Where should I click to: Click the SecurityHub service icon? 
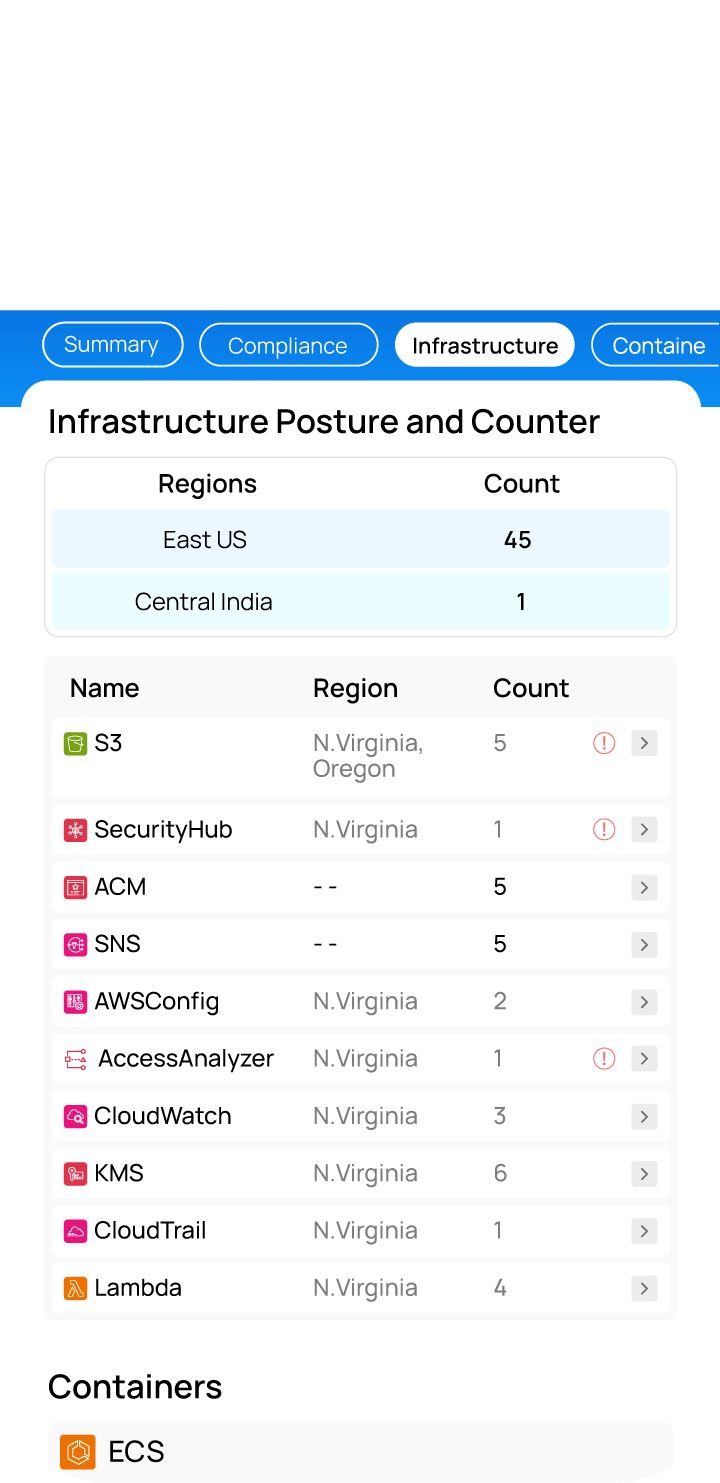click(75, 830)
